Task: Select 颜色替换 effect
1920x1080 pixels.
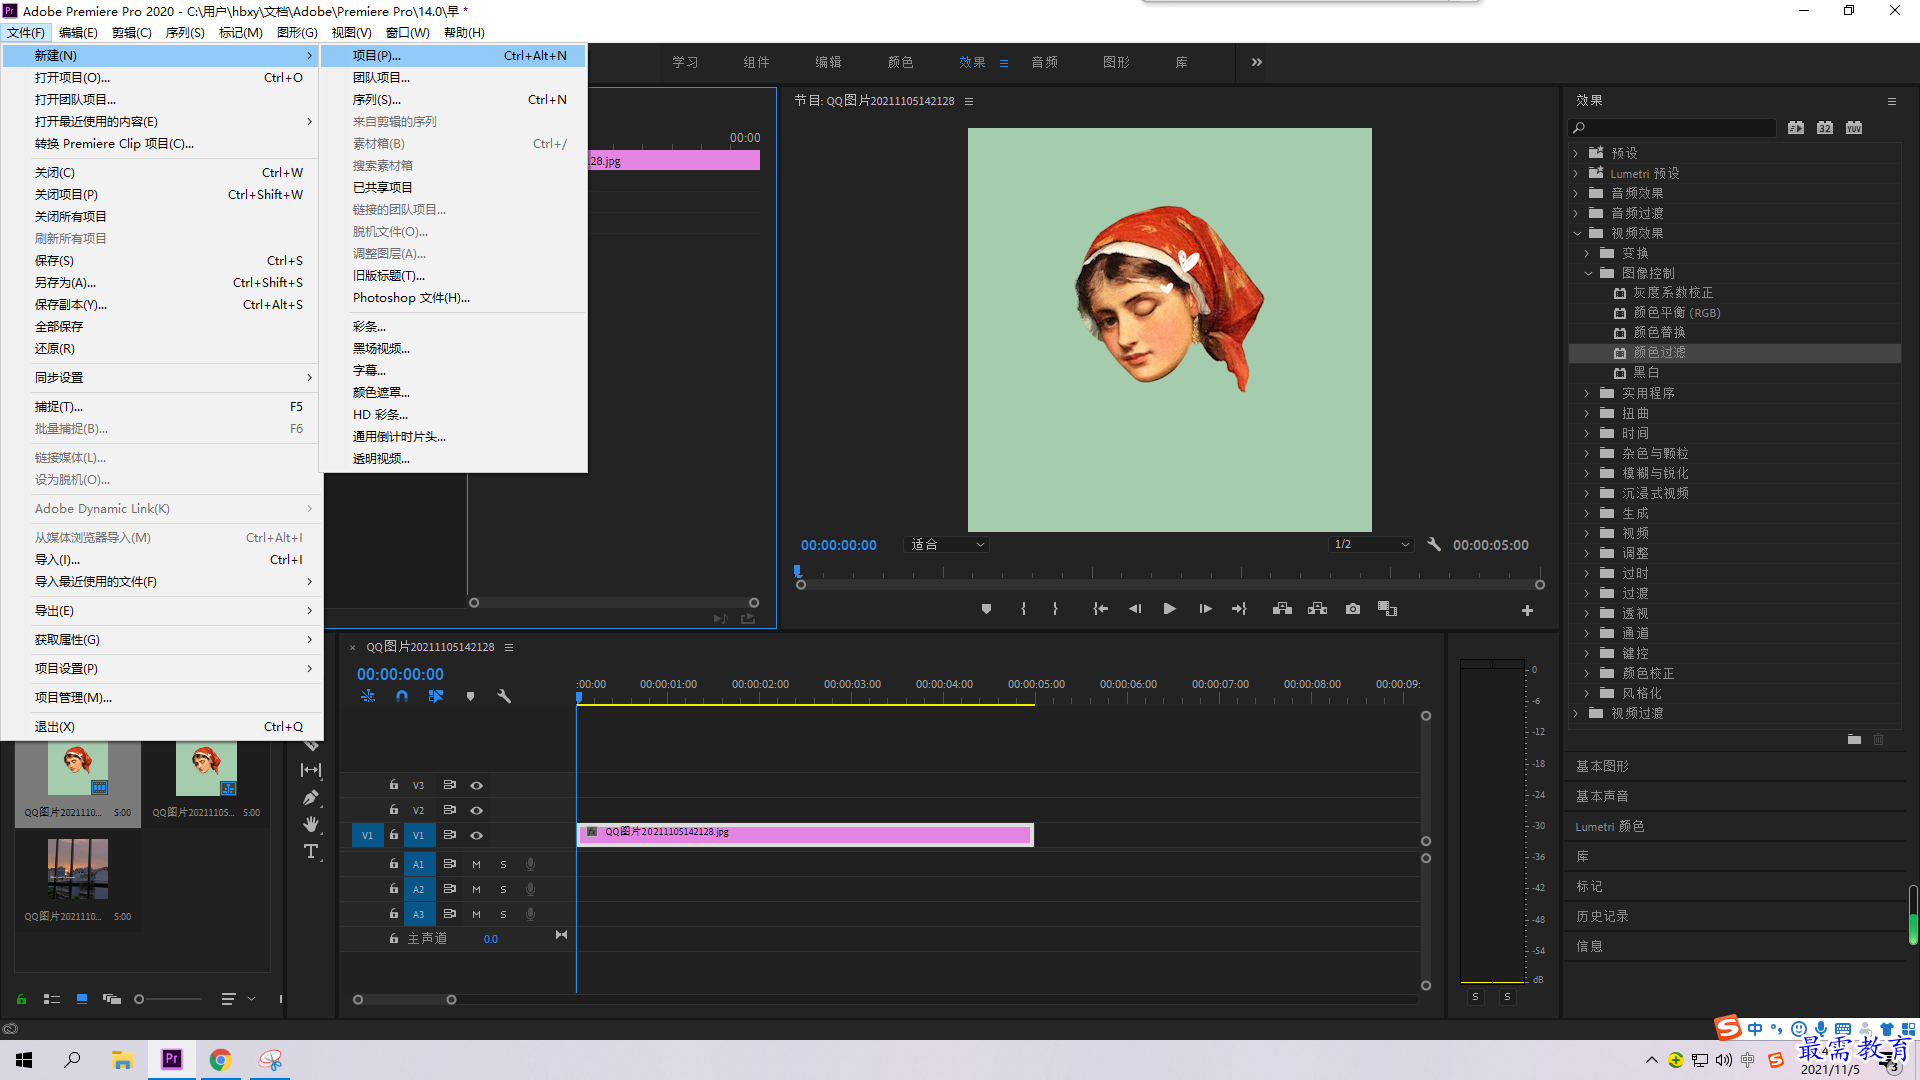Action: [1659, 333]
